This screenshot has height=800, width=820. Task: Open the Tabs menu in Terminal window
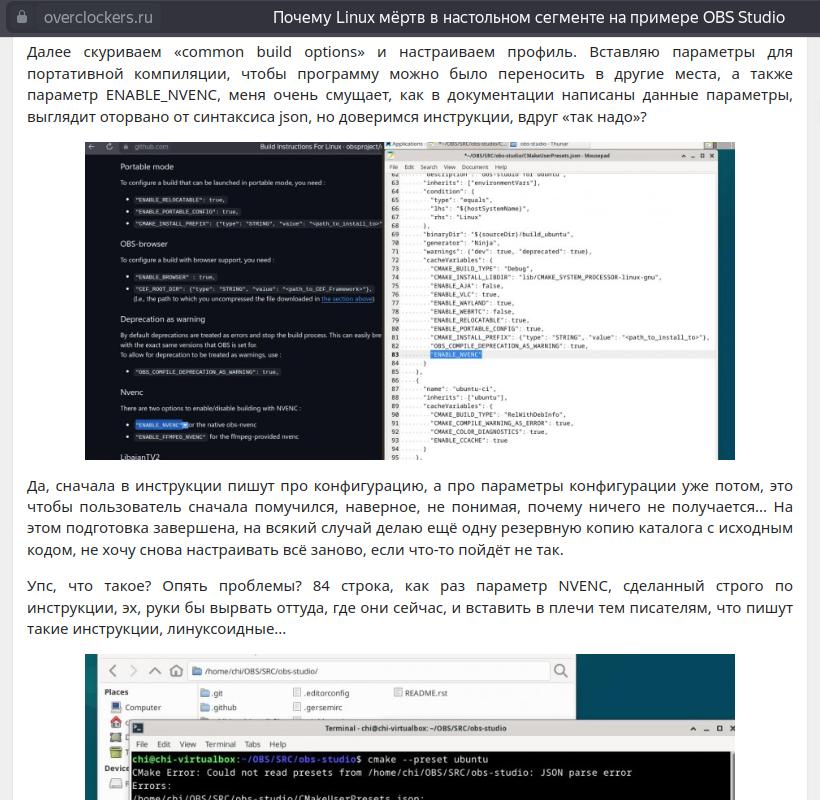coord(252,744)
